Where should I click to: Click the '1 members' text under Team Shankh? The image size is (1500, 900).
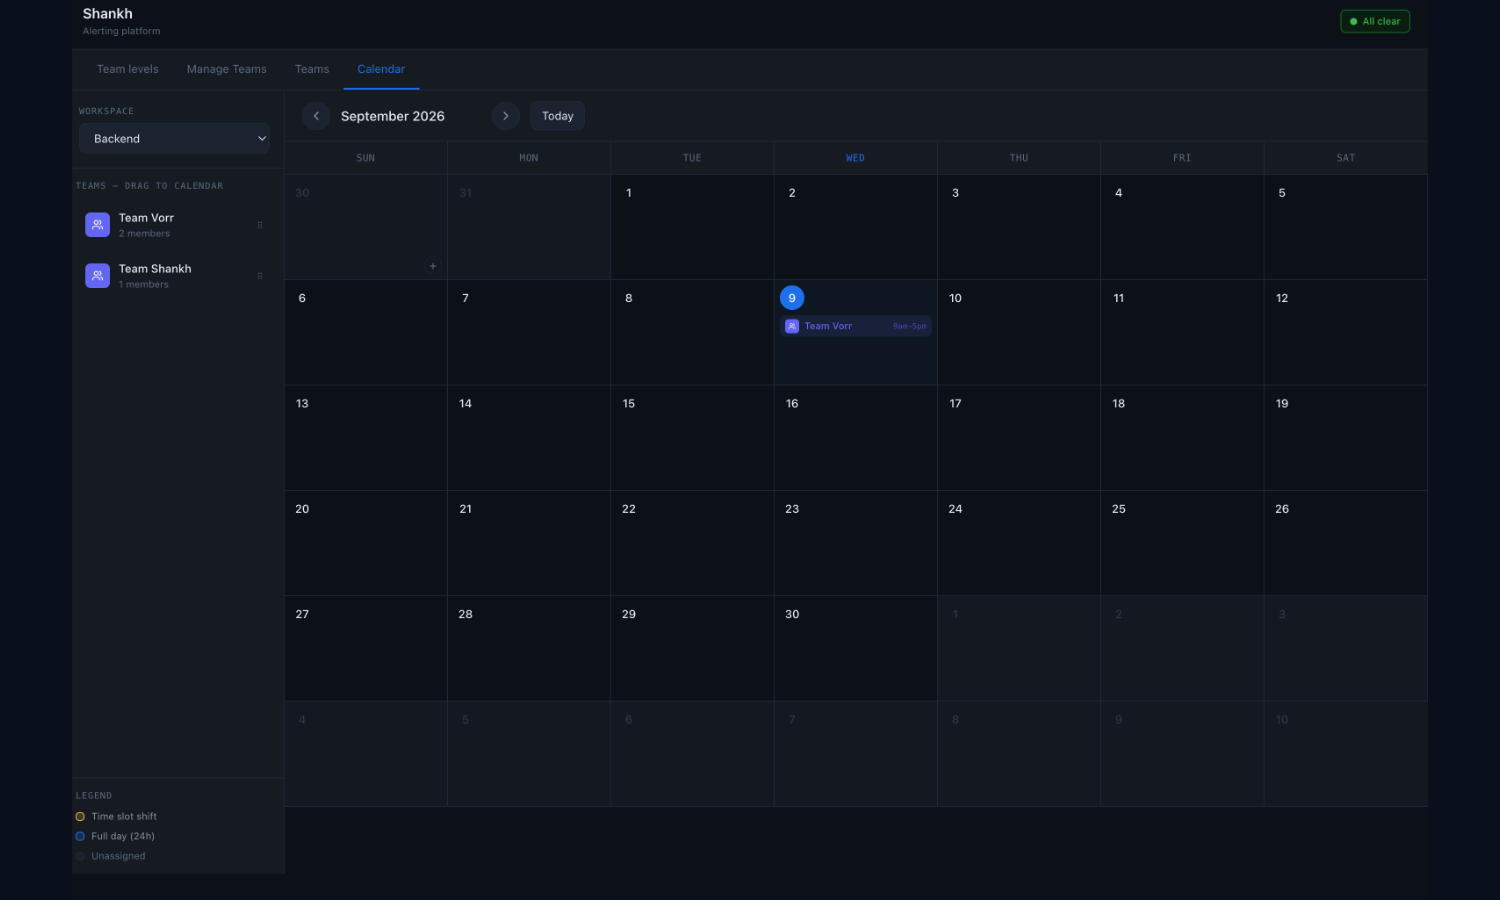pyautogui.click(x=144, y=285)
